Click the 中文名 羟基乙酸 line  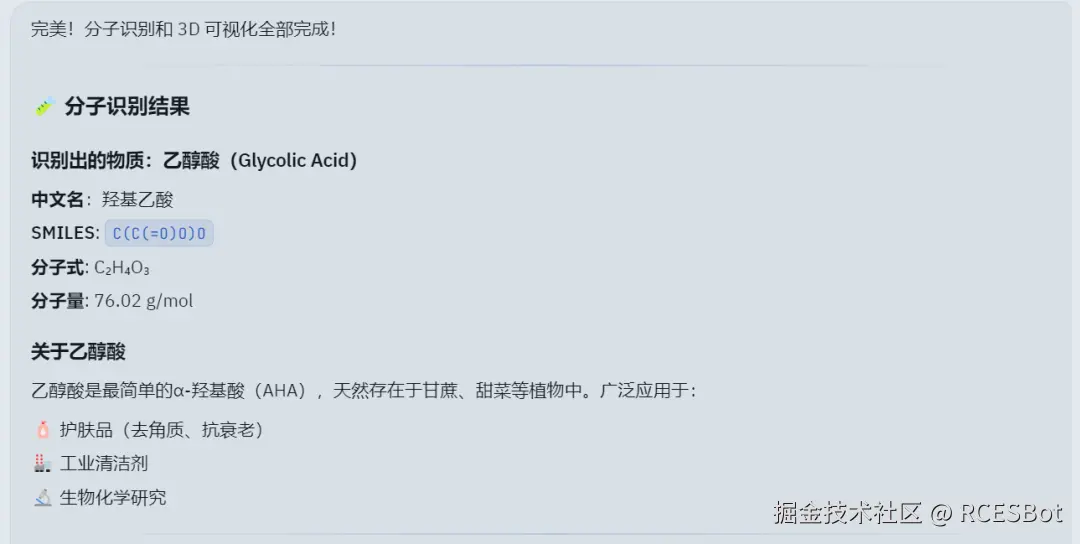(102, 200)
